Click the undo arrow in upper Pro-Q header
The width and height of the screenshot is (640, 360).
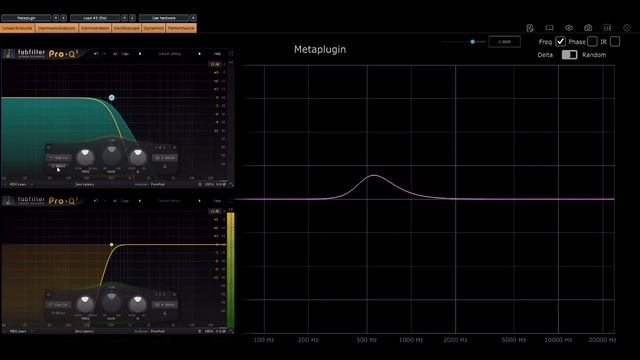(96, 54)
